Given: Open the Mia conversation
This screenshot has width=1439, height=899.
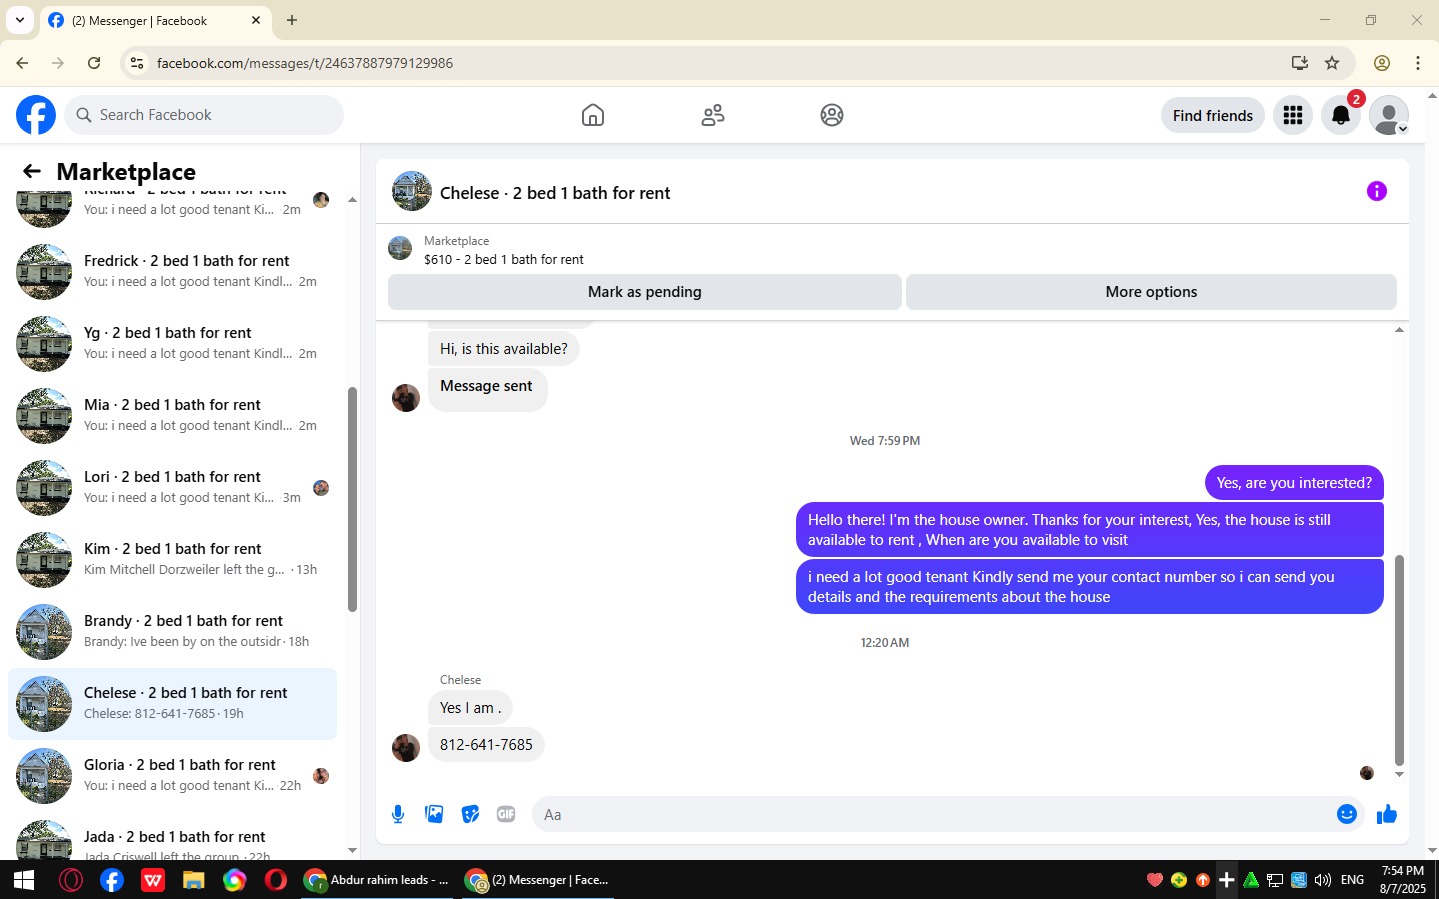Looking at the screenshot, I should pyautogui.click(x=172, y=416).
